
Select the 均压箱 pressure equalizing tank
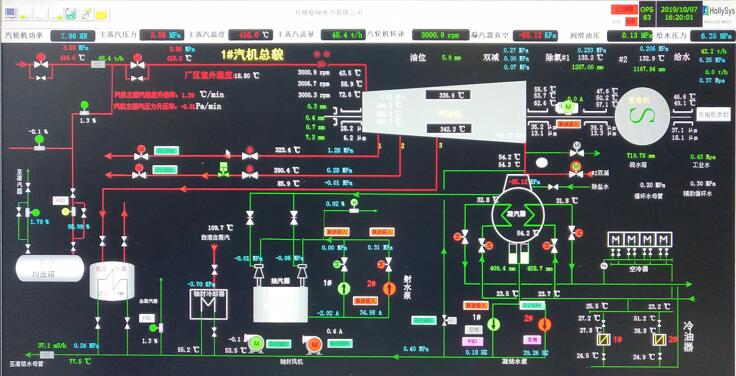pyautogui.click(x=49, y=268)
